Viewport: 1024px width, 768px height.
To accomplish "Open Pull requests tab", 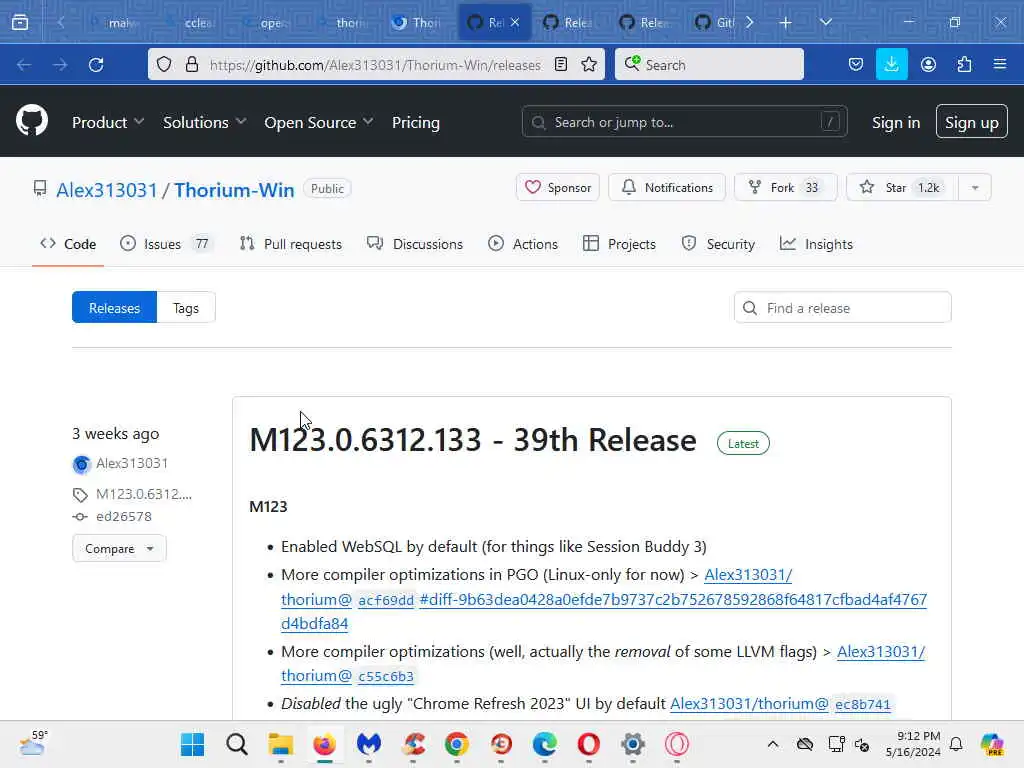I will (x=291, y=244).
